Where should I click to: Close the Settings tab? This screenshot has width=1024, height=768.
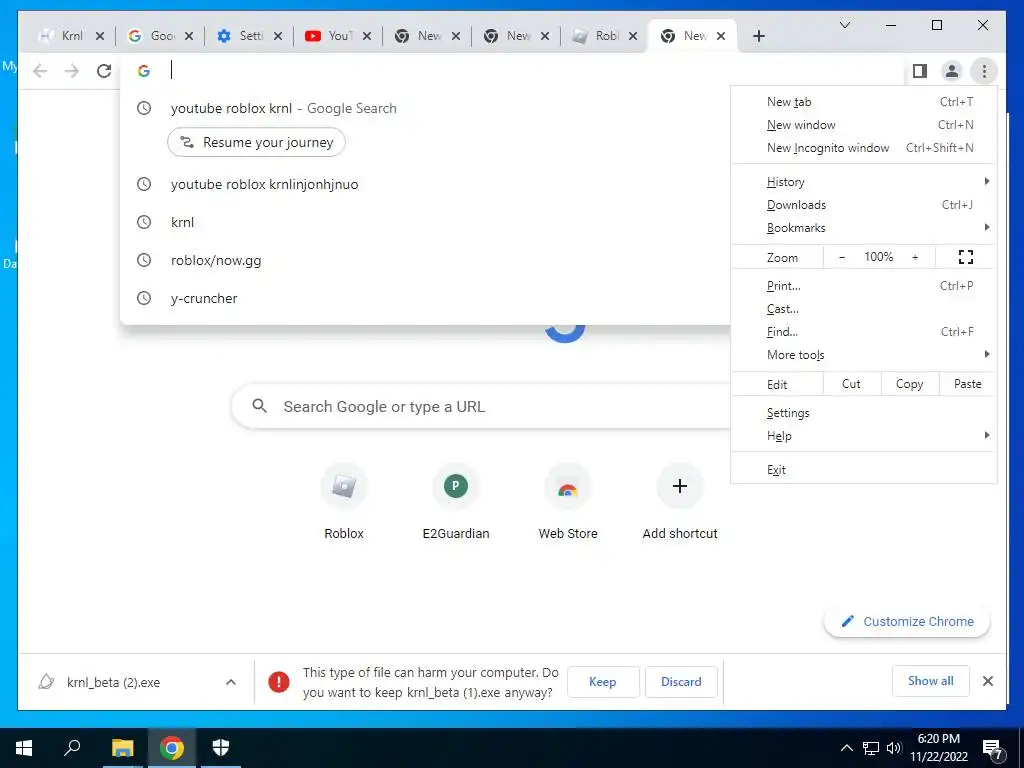pos(278,36)
